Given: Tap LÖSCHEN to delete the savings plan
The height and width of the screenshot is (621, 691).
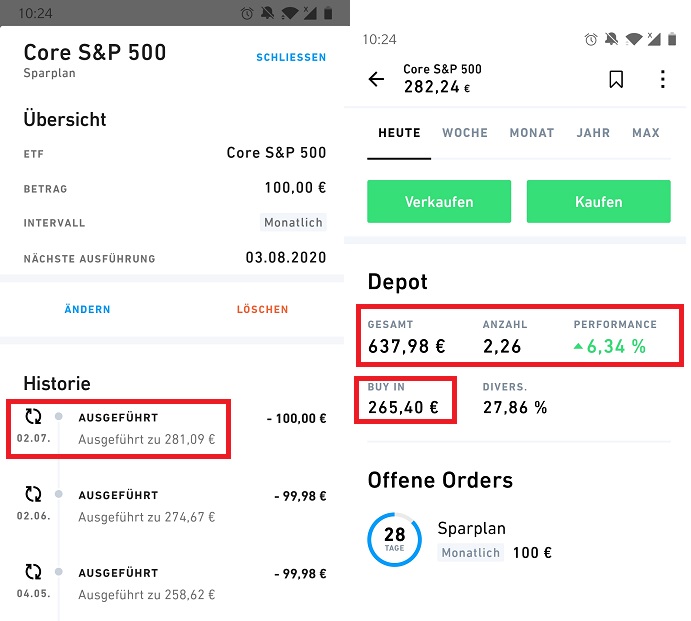Looking at the screenshot, I should (x=262, y=309).
